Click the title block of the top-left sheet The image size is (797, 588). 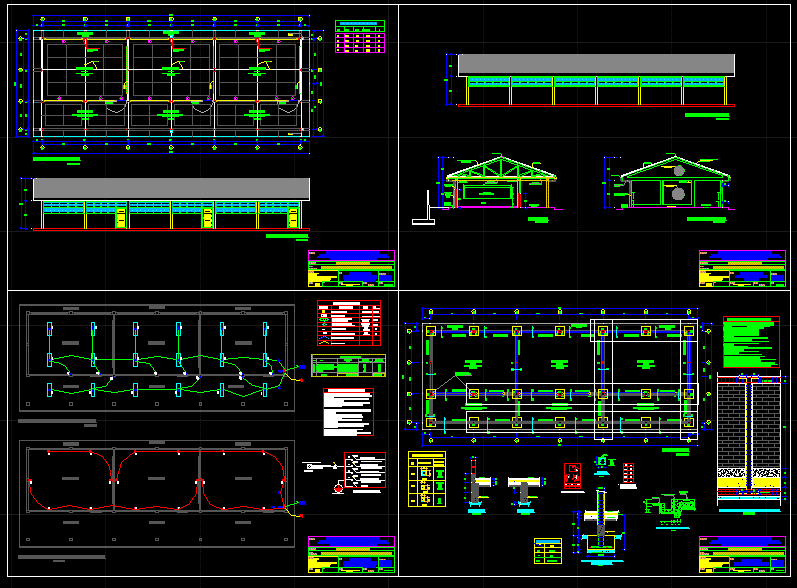351,269
